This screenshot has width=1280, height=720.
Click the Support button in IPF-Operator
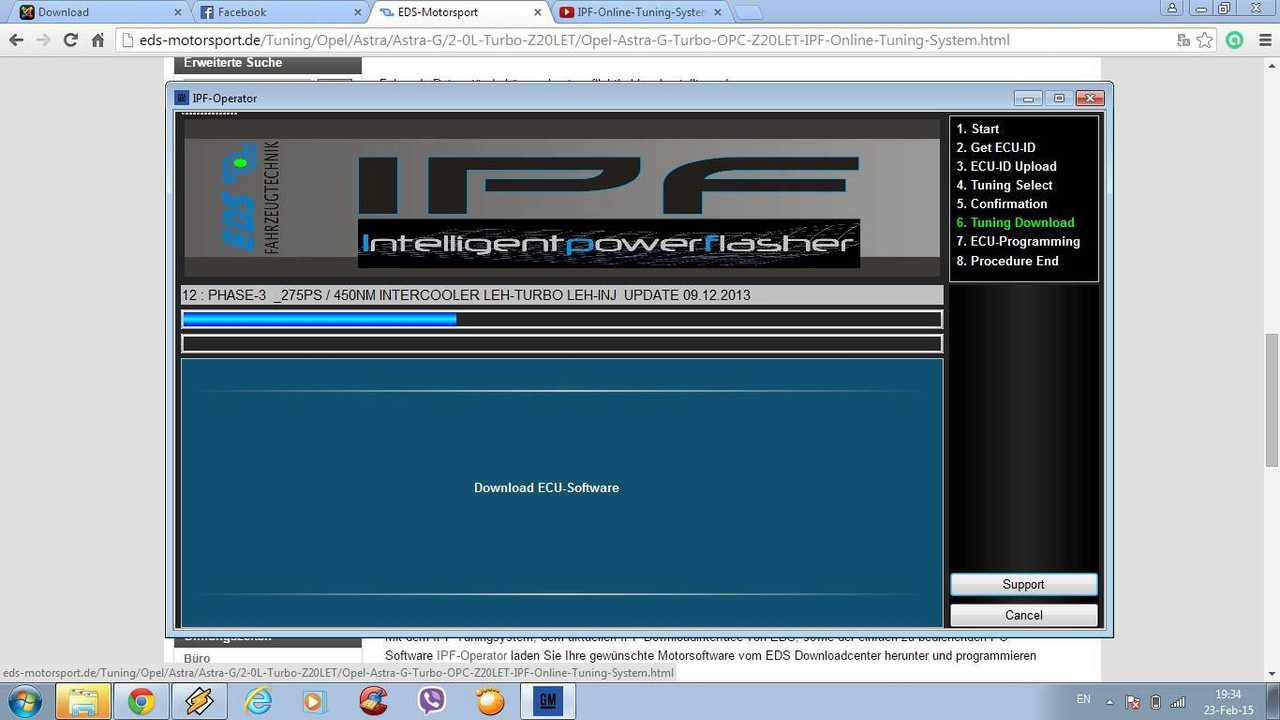click(1023, 584)
